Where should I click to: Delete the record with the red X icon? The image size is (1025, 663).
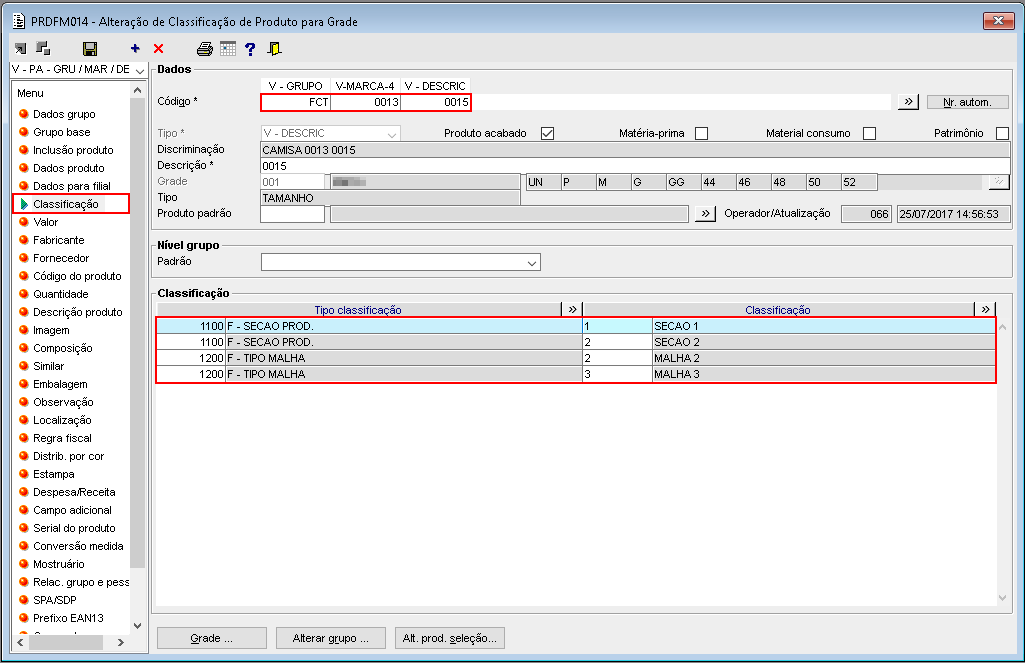[159, 48]
